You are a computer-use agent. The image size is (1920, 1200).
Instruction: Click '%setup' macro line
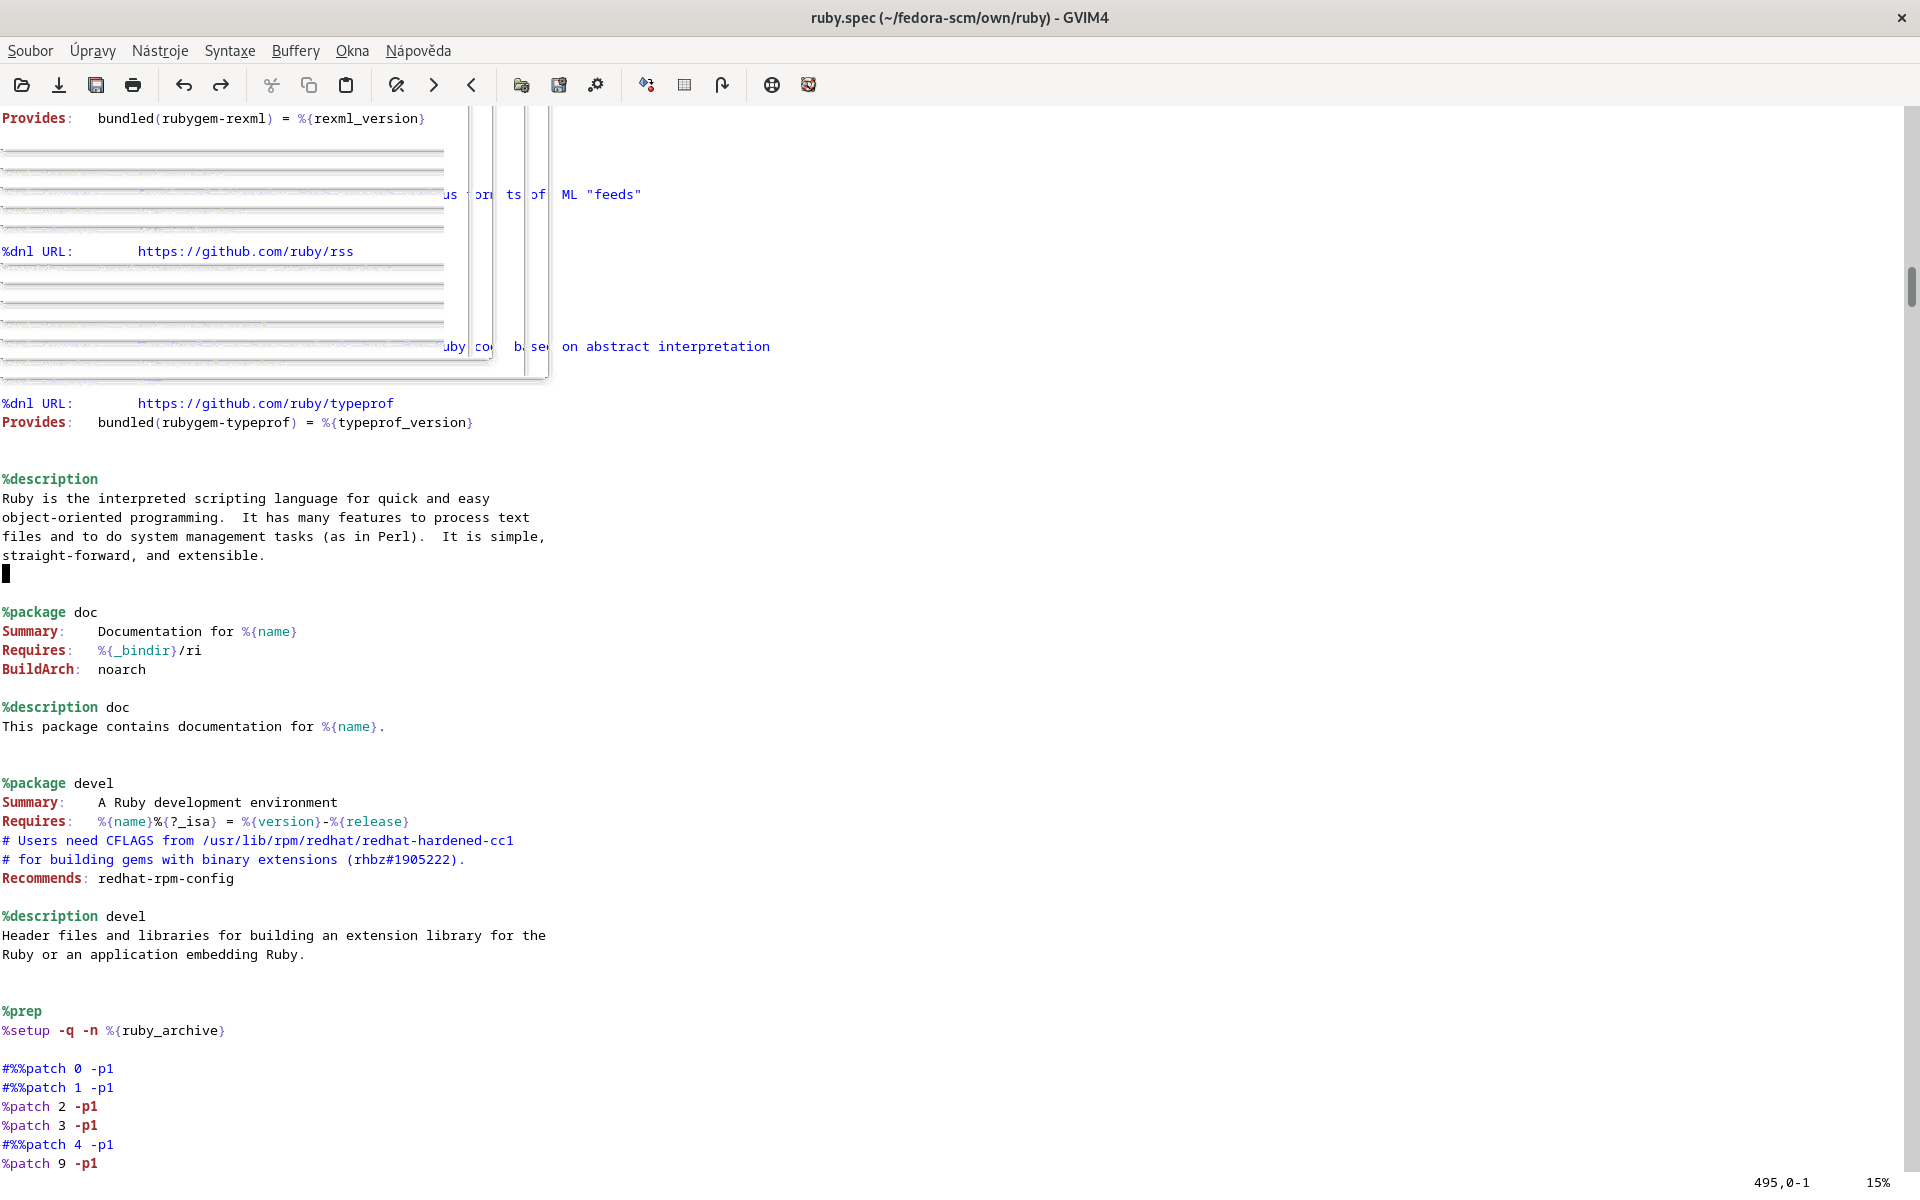[x=114, y=1031]
